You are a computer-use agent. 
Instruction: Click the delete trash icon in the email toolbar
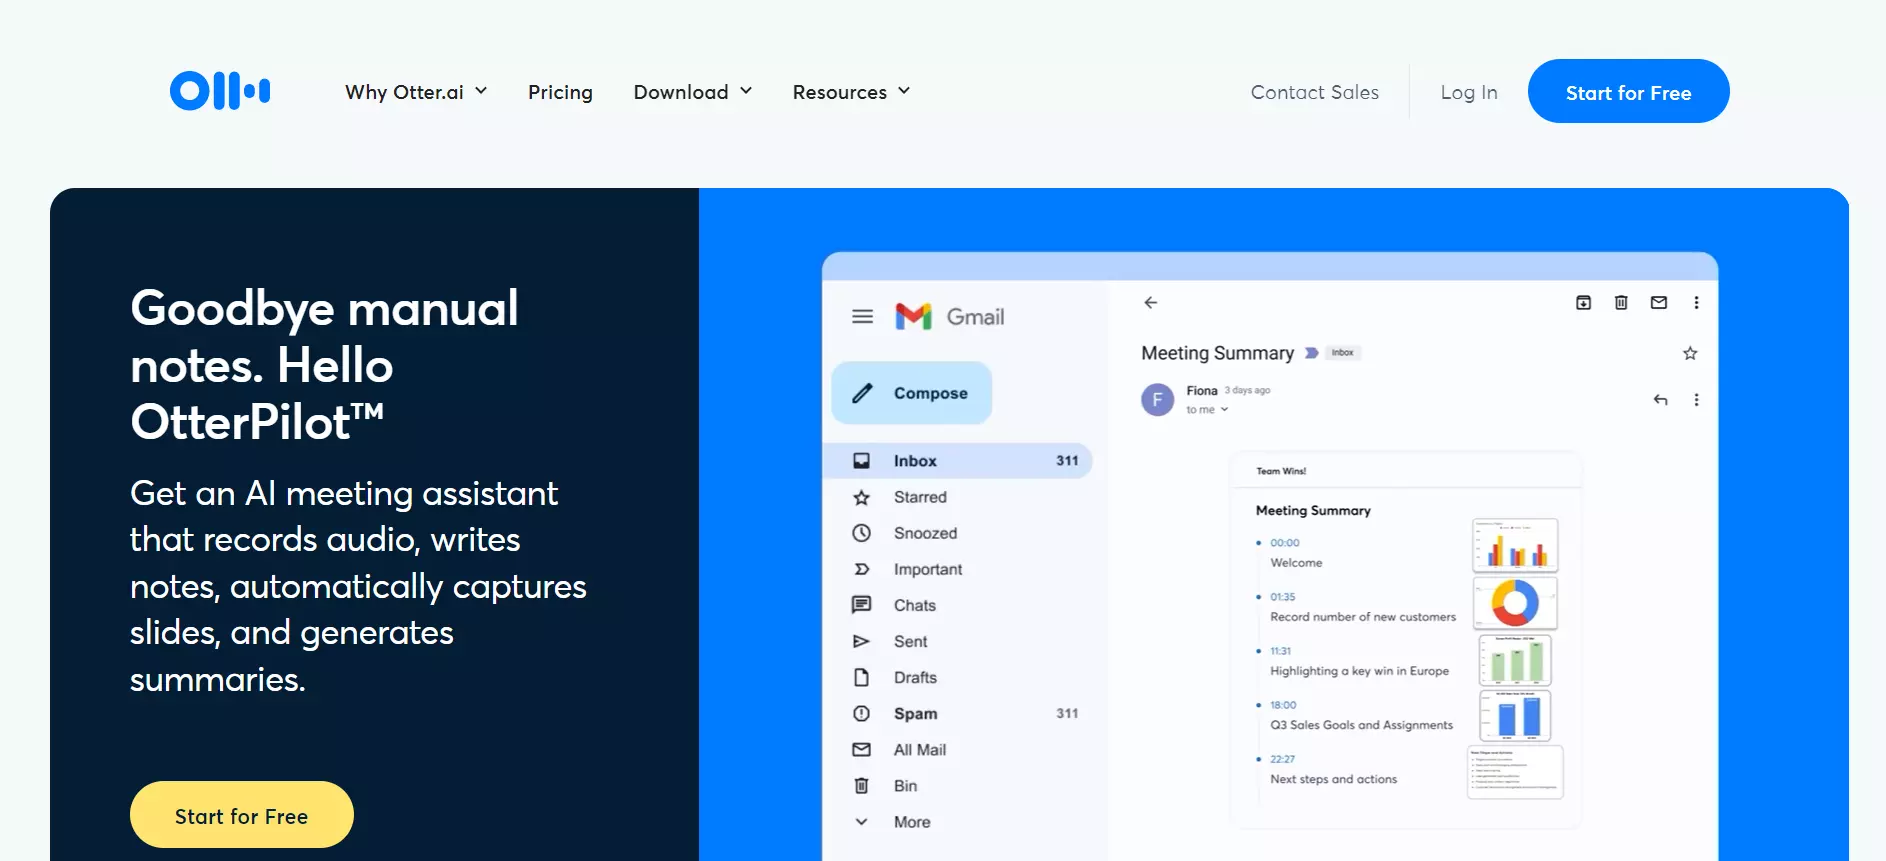(x=1621, y=302)
